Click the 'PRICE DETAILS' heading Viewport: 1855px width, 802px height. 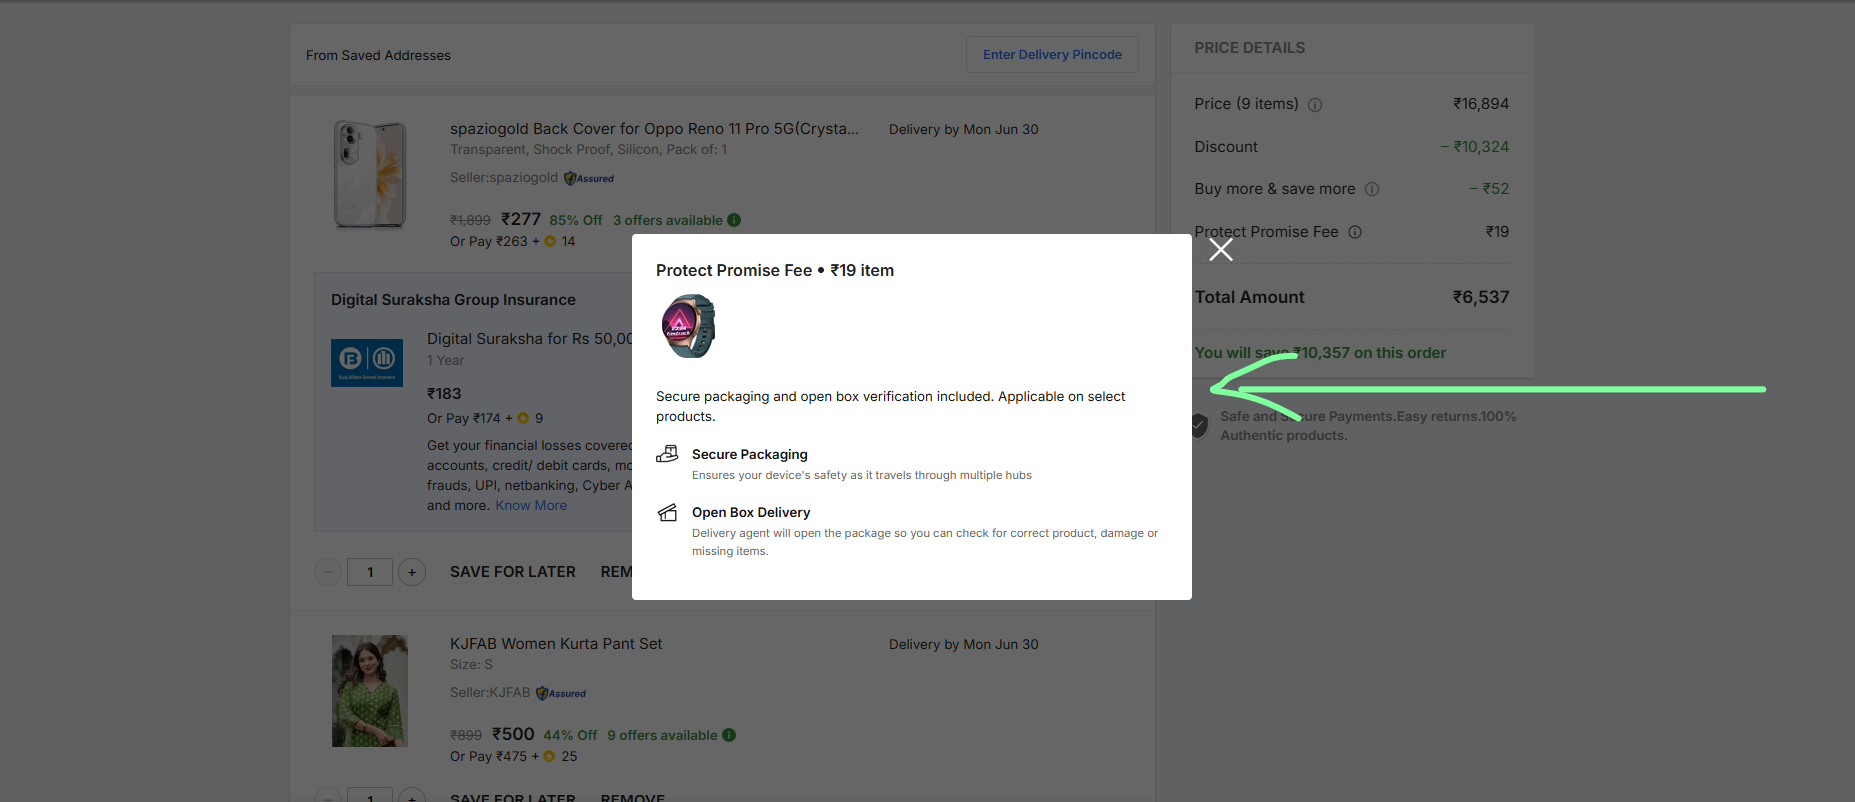coord(1249,48)
